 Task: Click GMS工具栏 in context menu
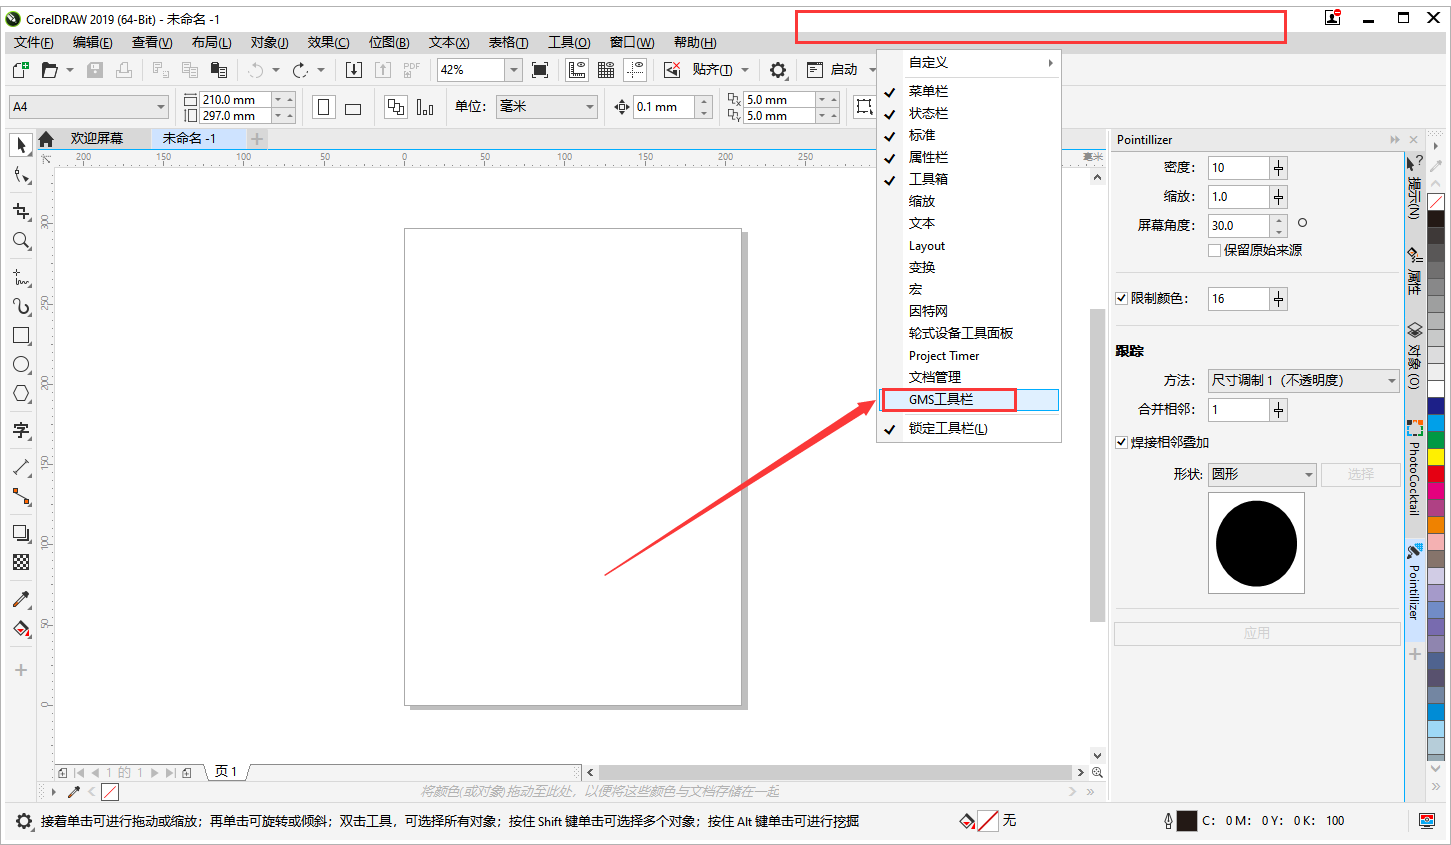point(941,400)
